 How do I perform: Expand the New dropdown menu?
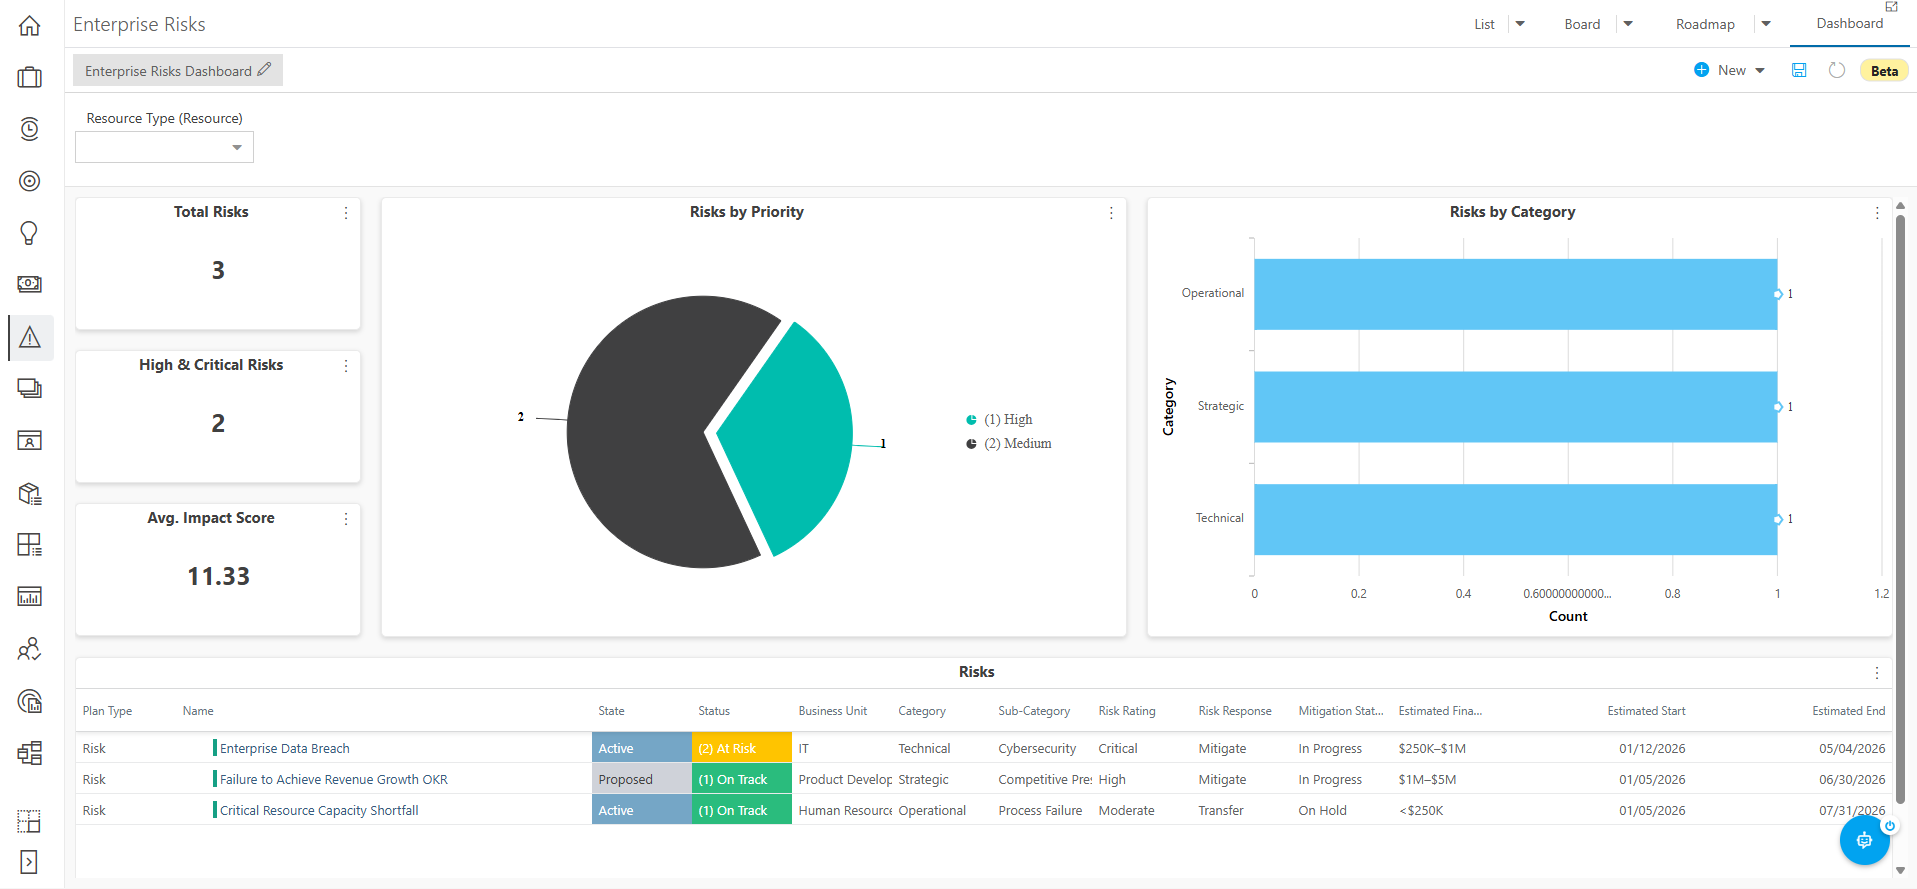[x=1760, y=70]
